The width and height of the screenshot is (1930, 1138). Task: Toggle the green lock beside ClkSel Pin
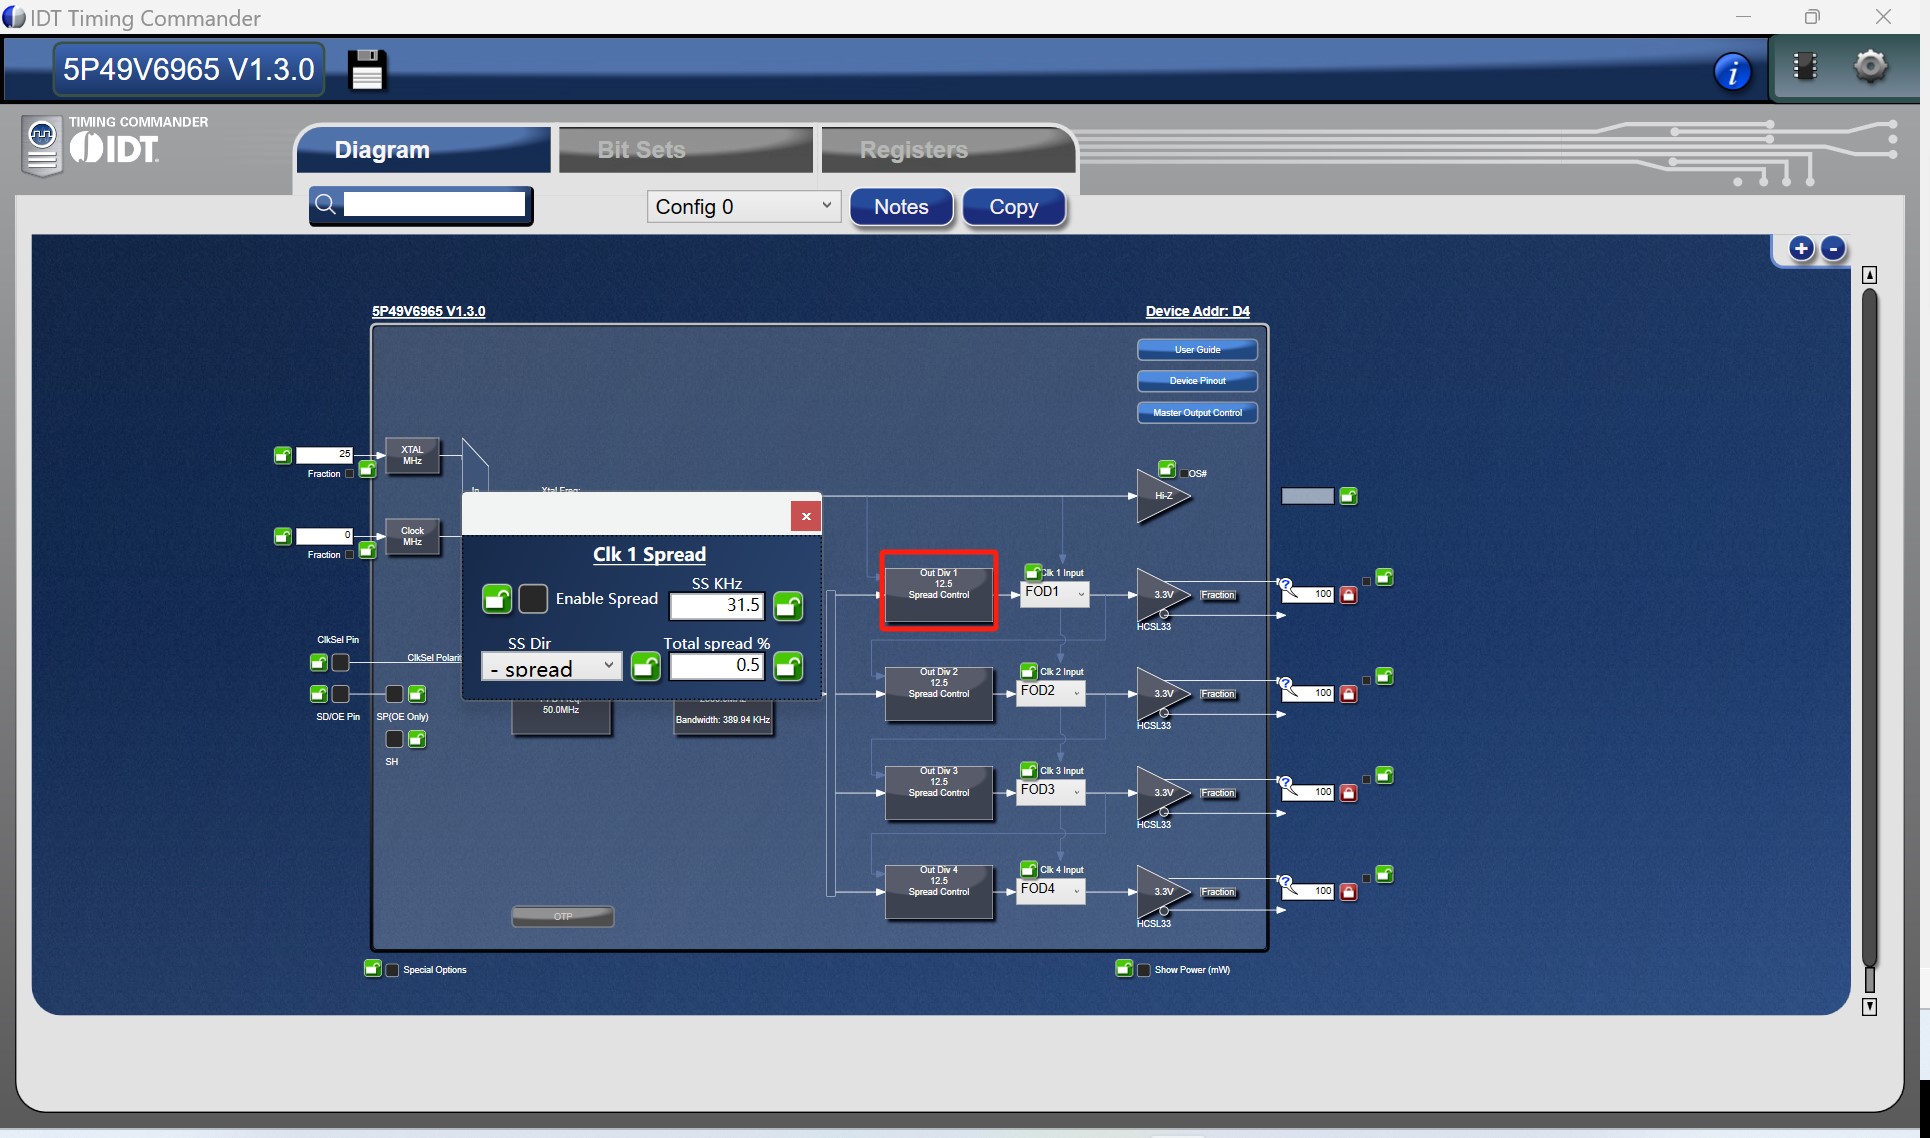[318, 662]
